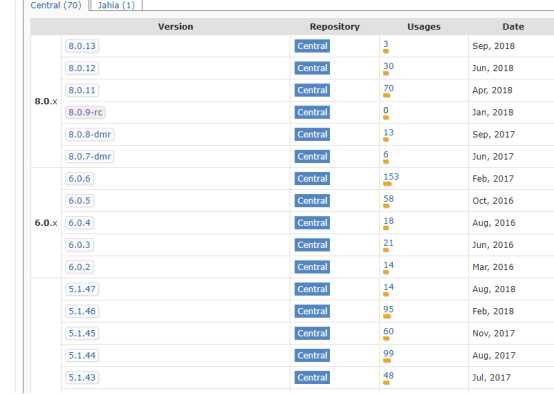Click Central badge in 5.1.45 row
Image resolution: width=554 pixels, height=394 pixels.
tap(312, 333)
